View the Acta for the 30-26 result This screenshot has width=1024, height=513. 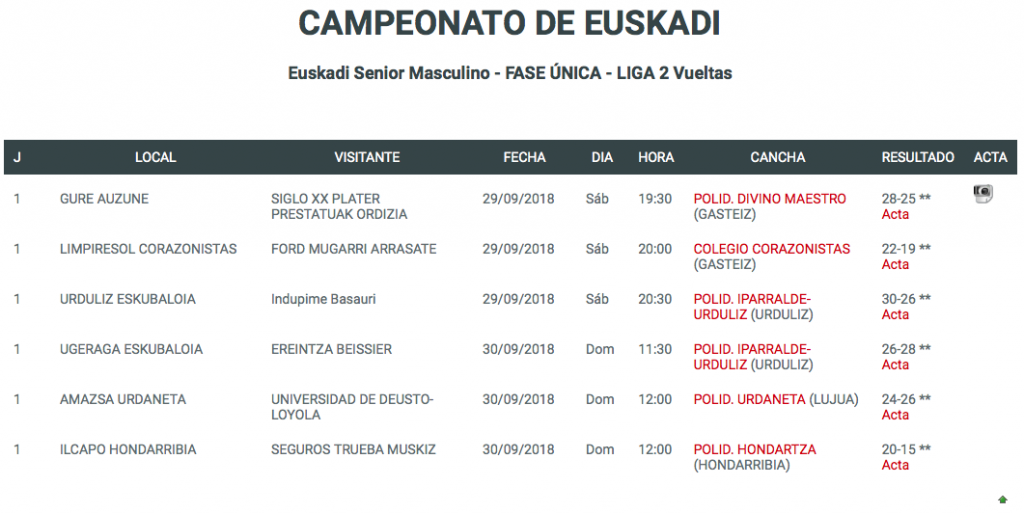click(x=895, y=315)
